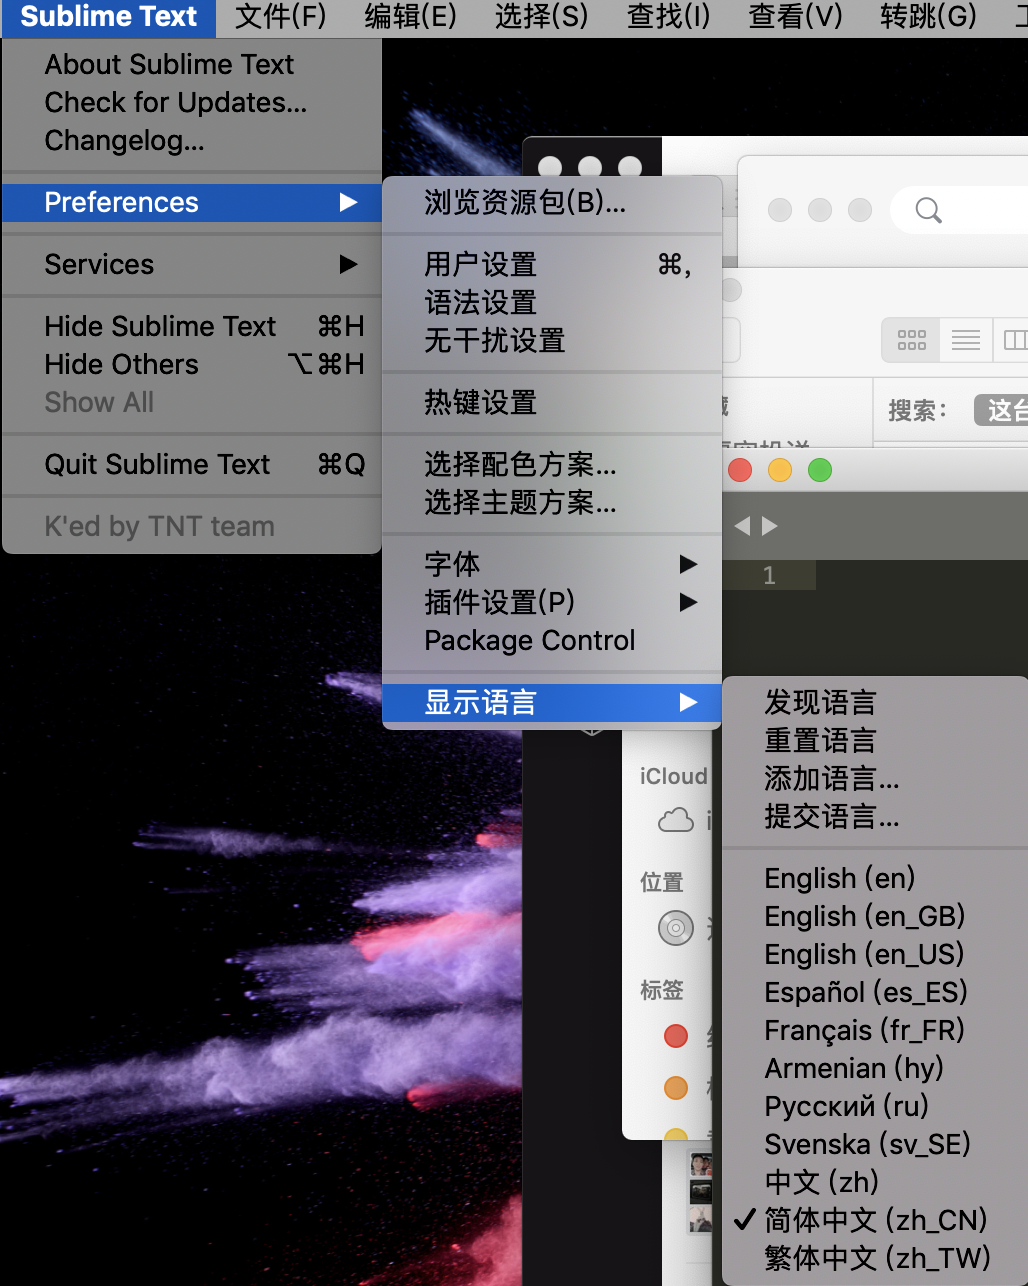
Task: Select the orange tag in sidebar
Action: pos(676,1088)
